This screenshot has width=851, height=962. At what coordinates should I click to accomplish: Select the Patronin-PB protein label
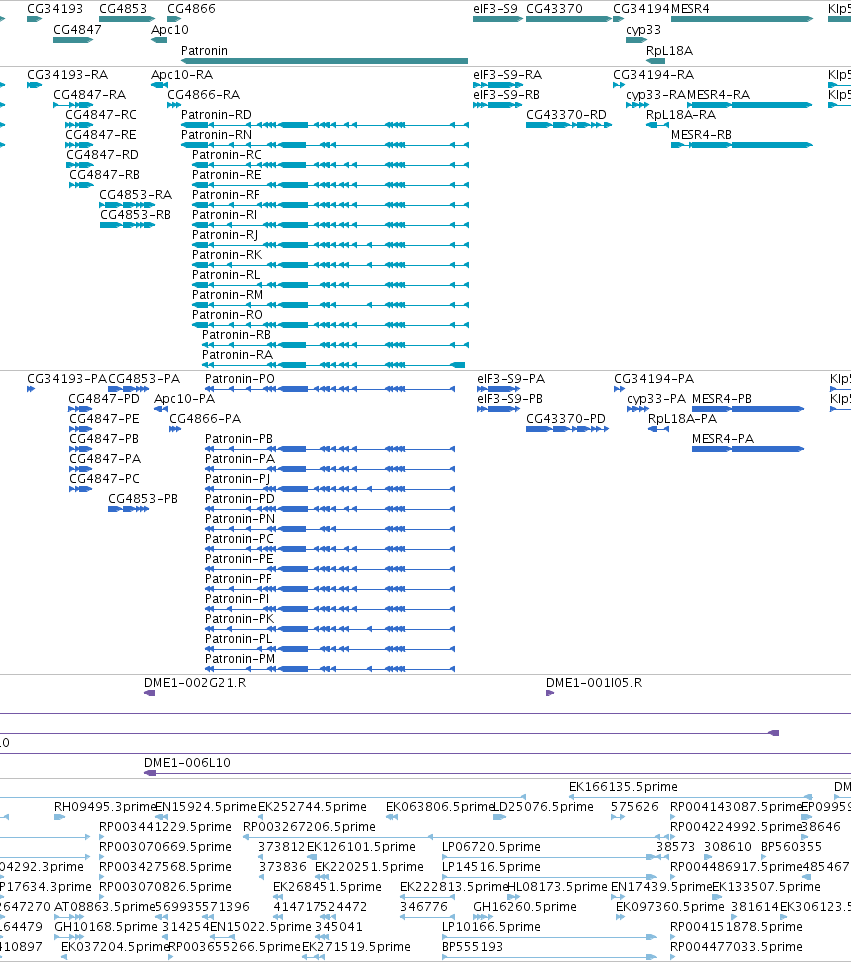[239, 439]
